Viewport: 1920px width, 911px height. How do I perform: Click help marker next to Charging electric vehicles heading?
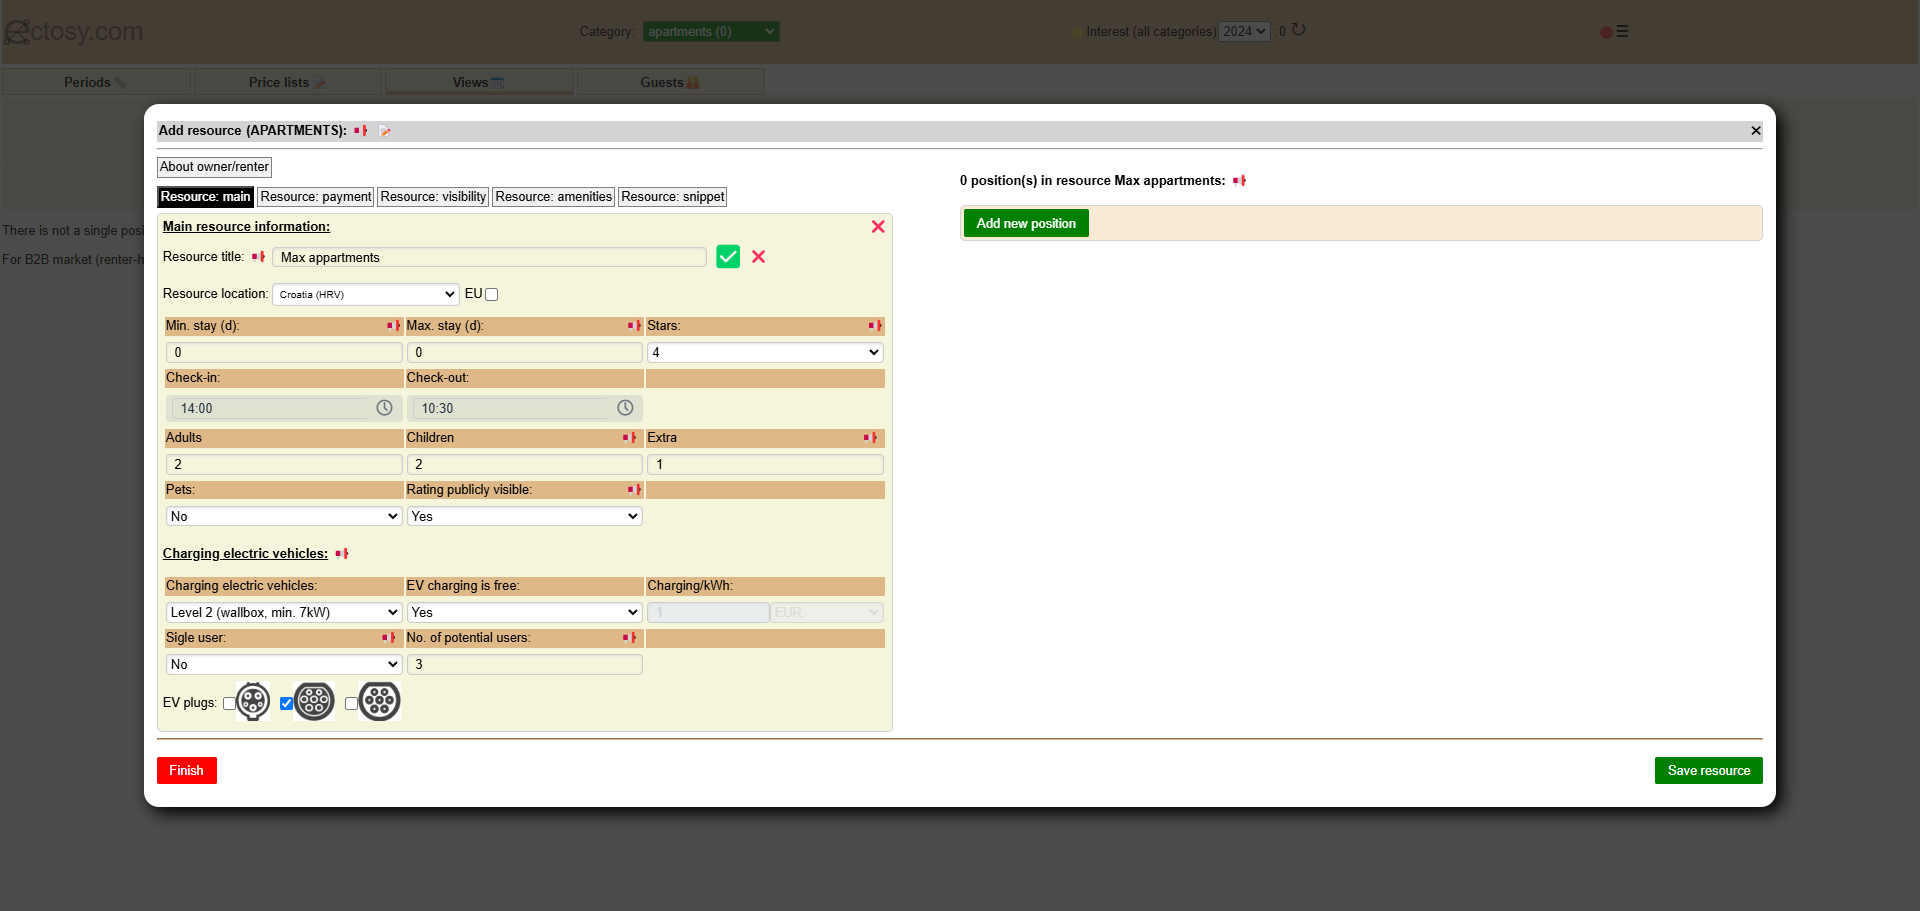[342, 554]
